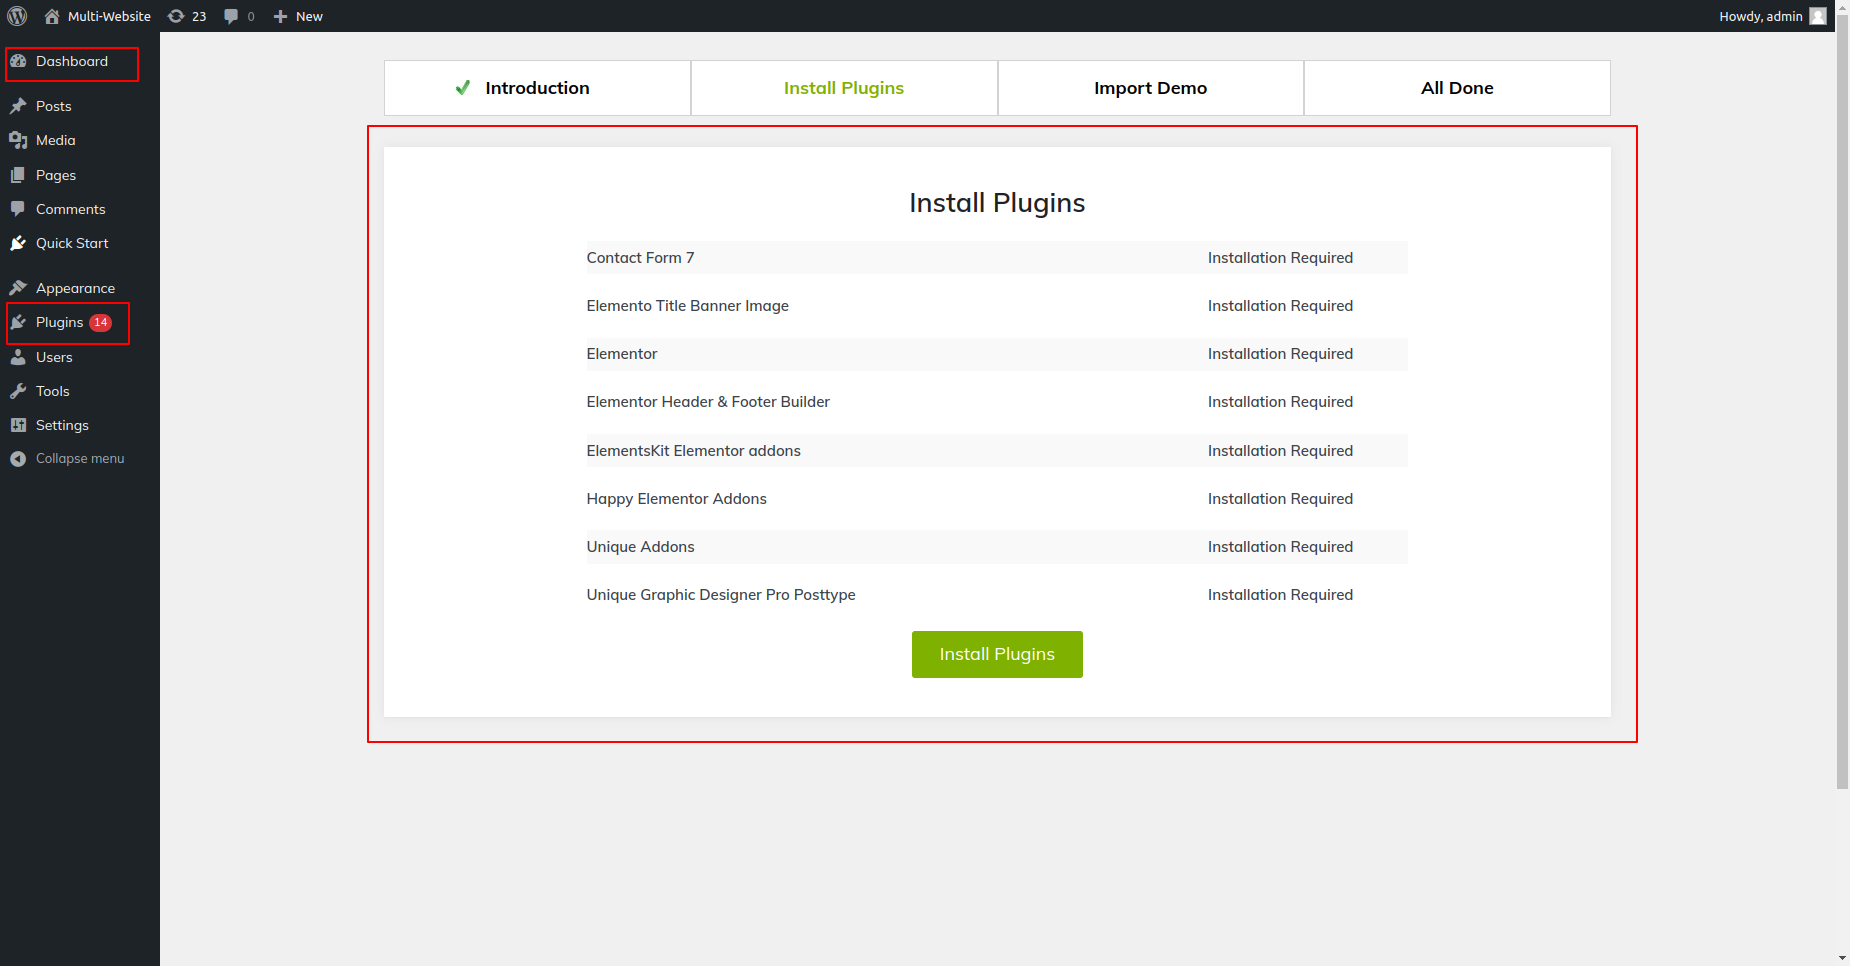
Task: Select the All Done tab
Action: tap(1456, 88)
